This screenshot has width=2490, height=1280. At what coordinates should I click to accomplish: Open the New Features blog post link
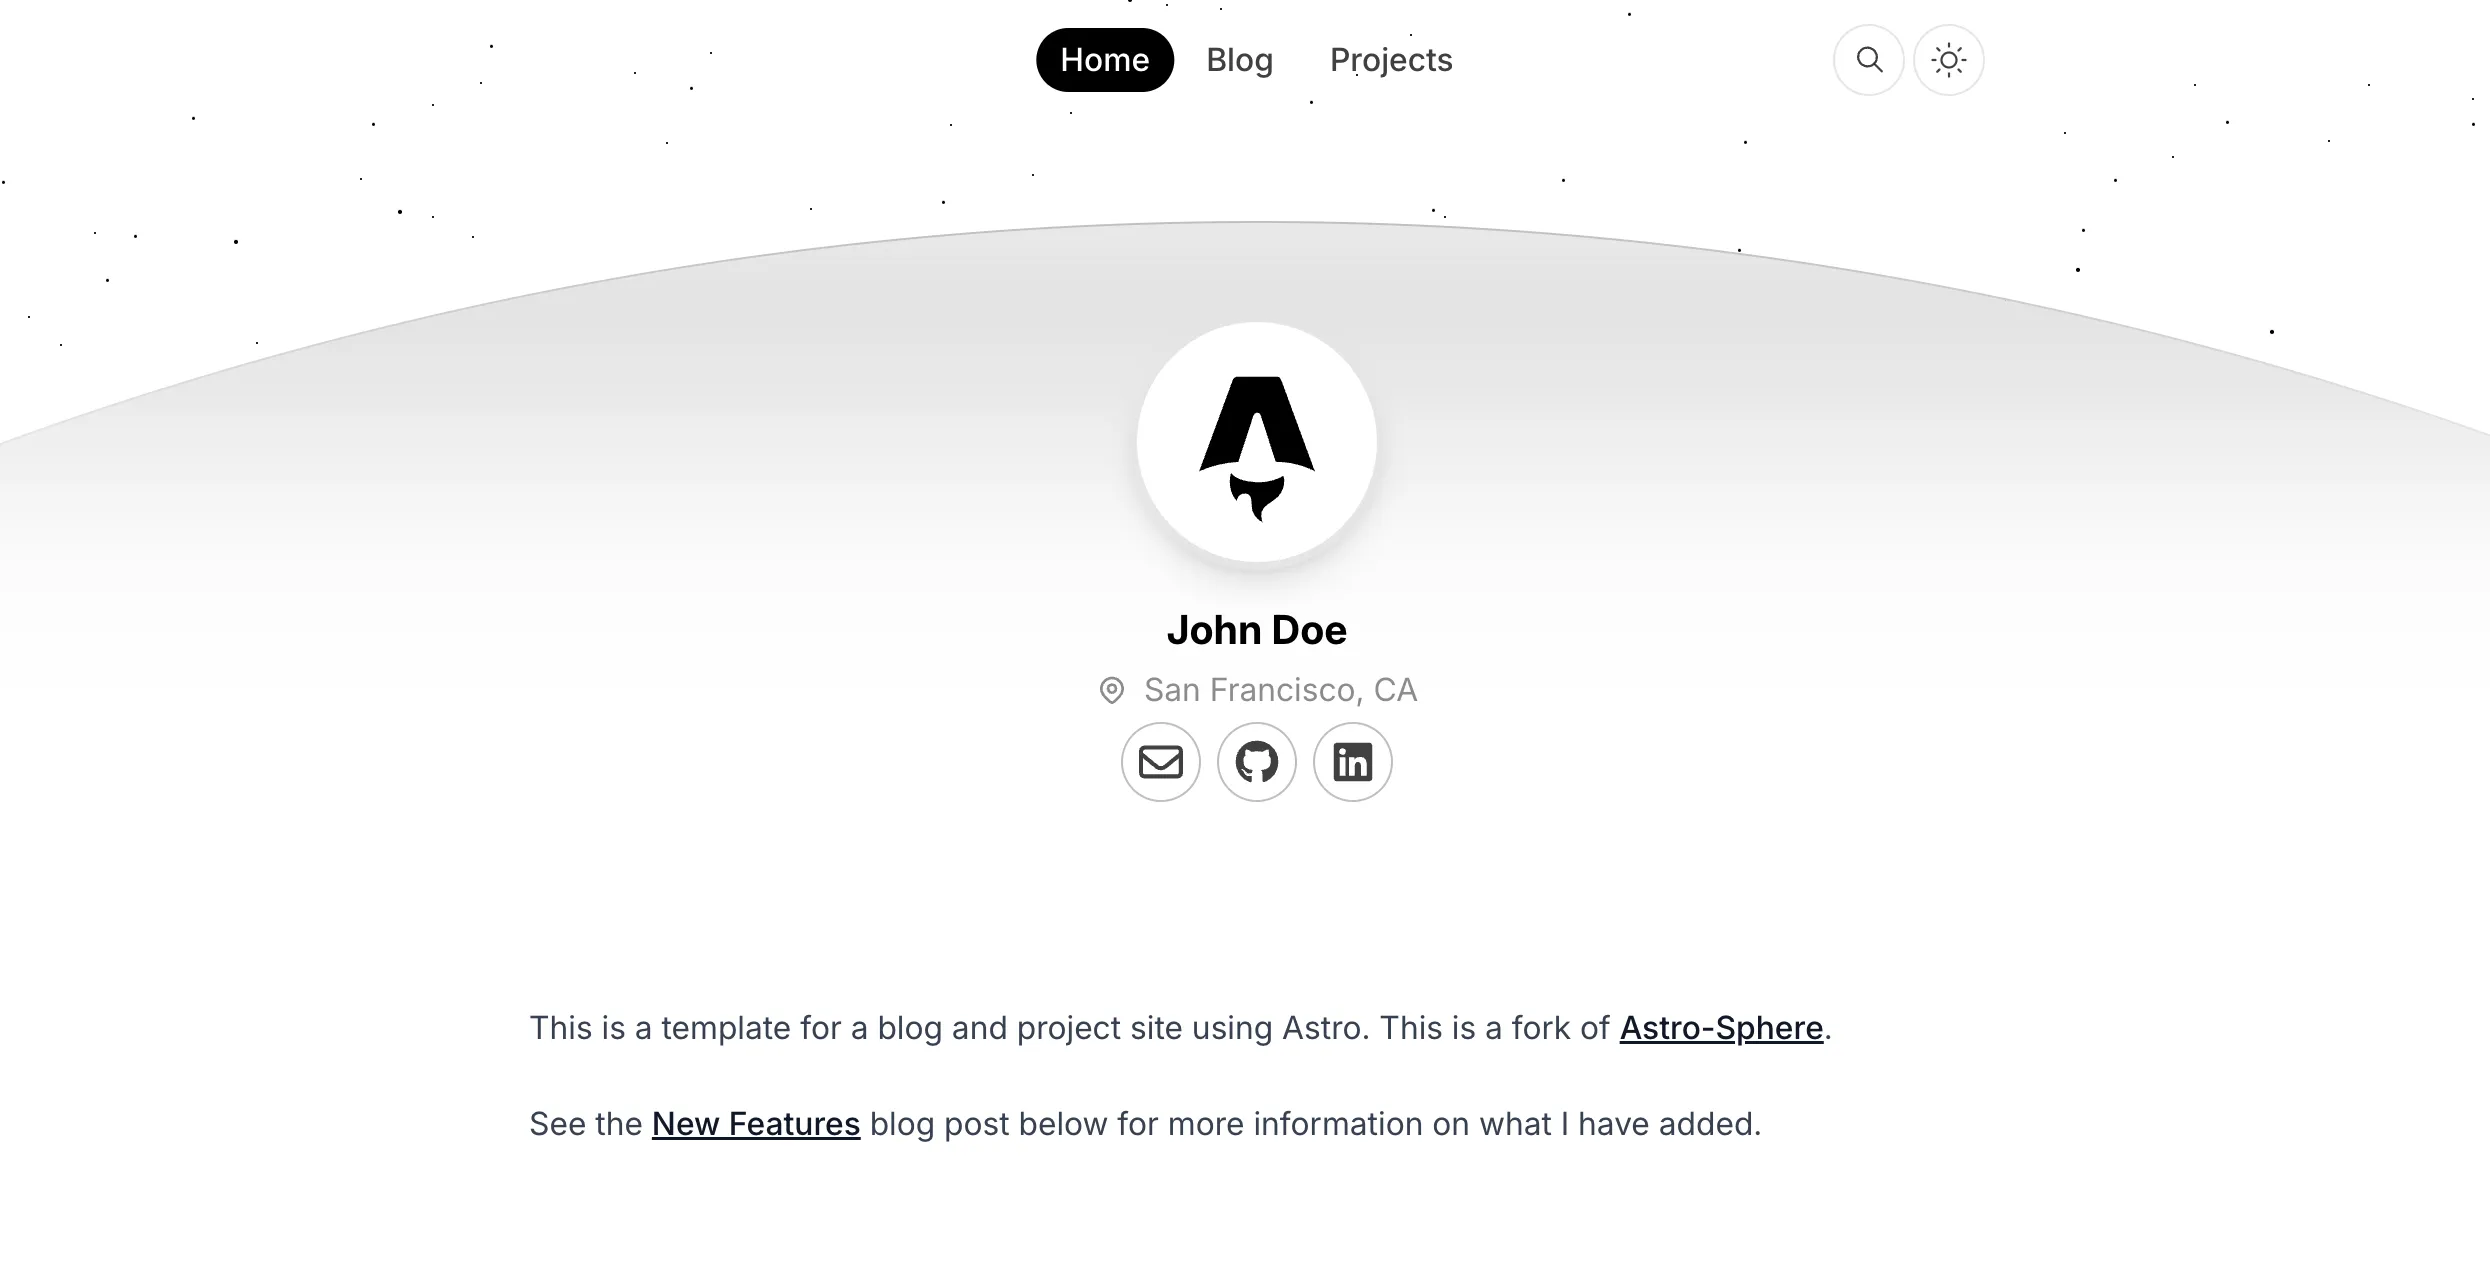[x=755, y=1123]
